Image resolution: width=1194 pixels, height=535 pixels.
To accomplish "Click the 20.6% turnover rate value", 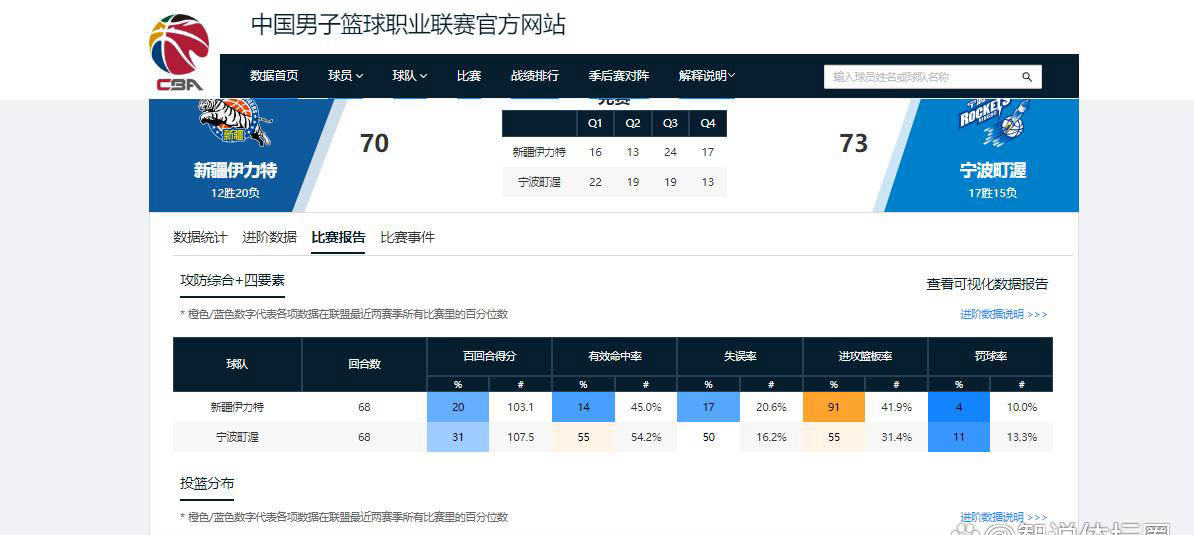I will tap(771, 407).
